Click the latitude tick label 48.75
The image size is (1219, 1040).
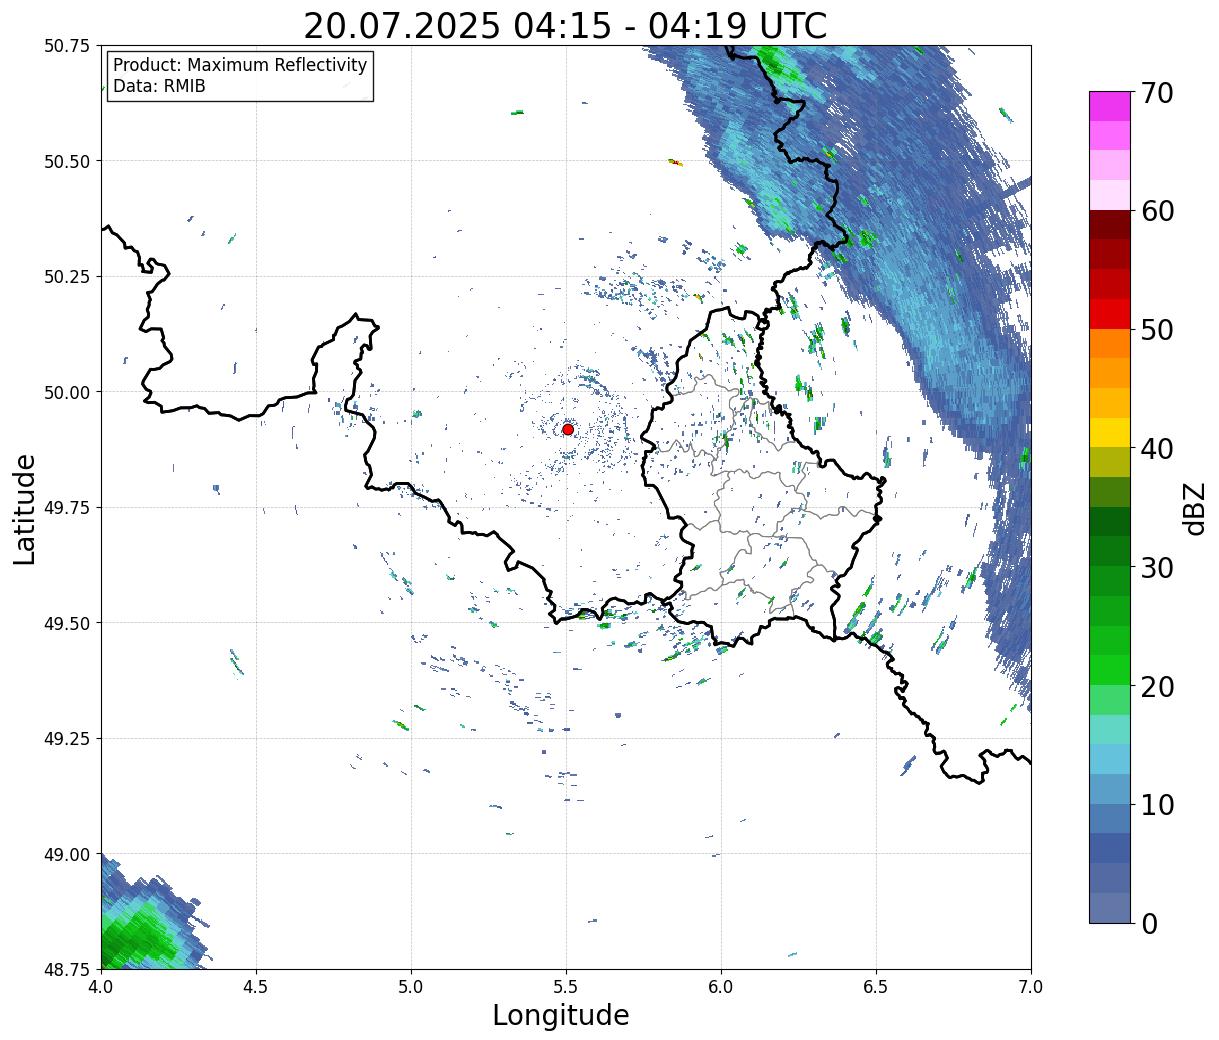click(67, 969)
